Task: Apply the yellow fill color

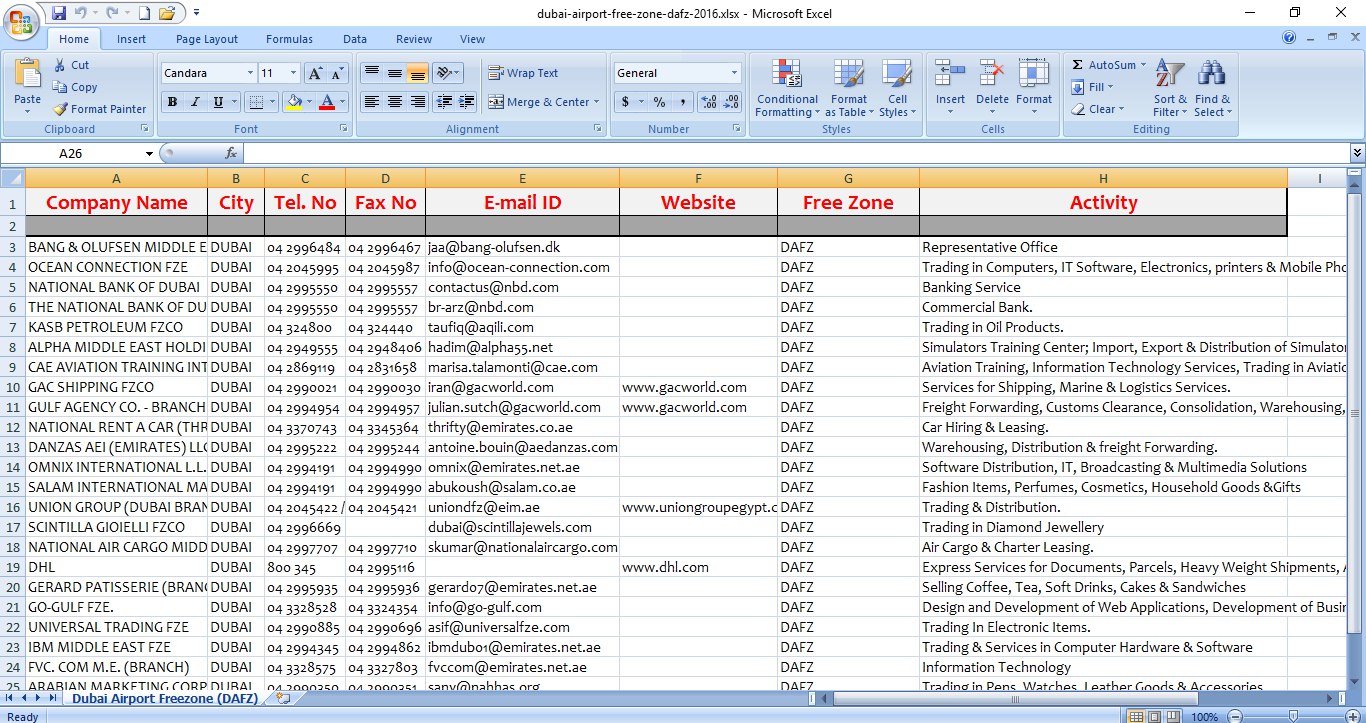Action: tap(294, 102)
